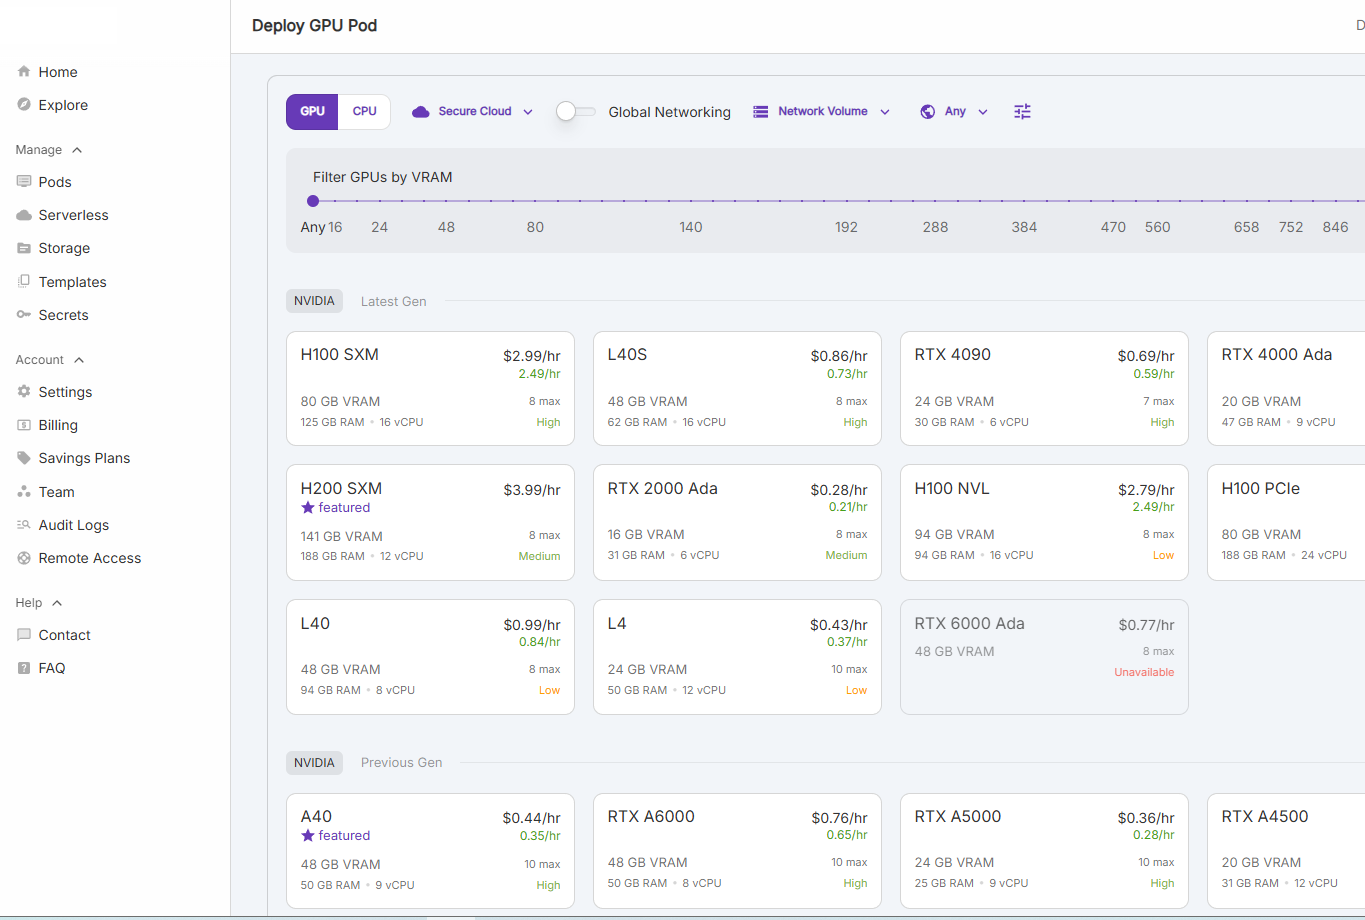Image resolution: width=1365 pixels, height=920 pixels.
Task: Select the GPU option
Action: [x=313, y=112]
